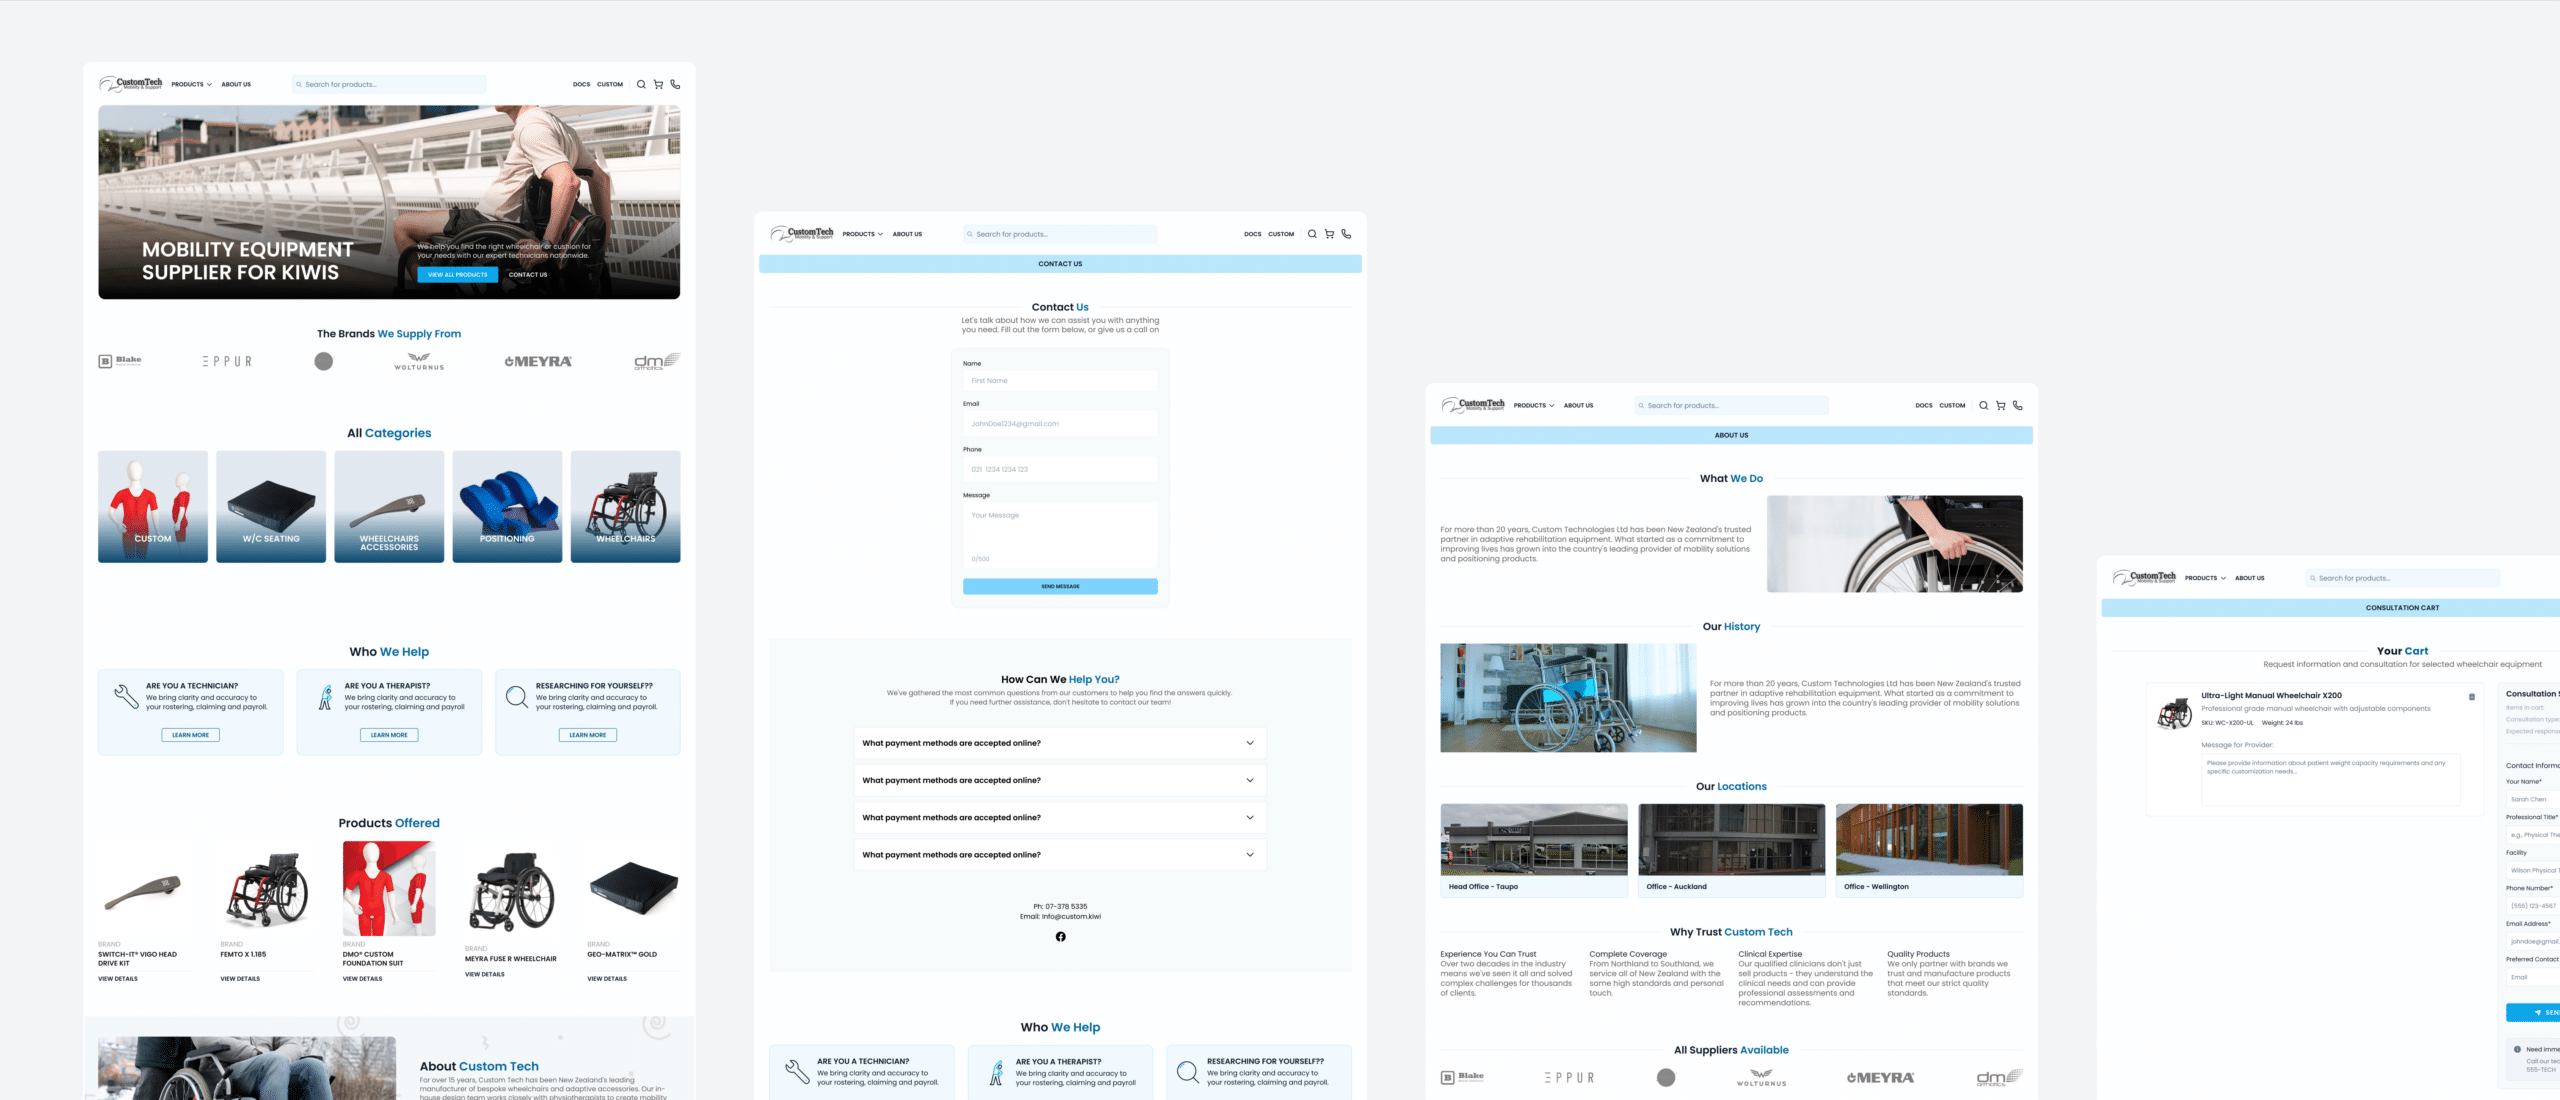The width and height of the screenshot is (2560, 1100).
Task: Open ABOUT US in the Home page header
Action: tap(236, 84)
